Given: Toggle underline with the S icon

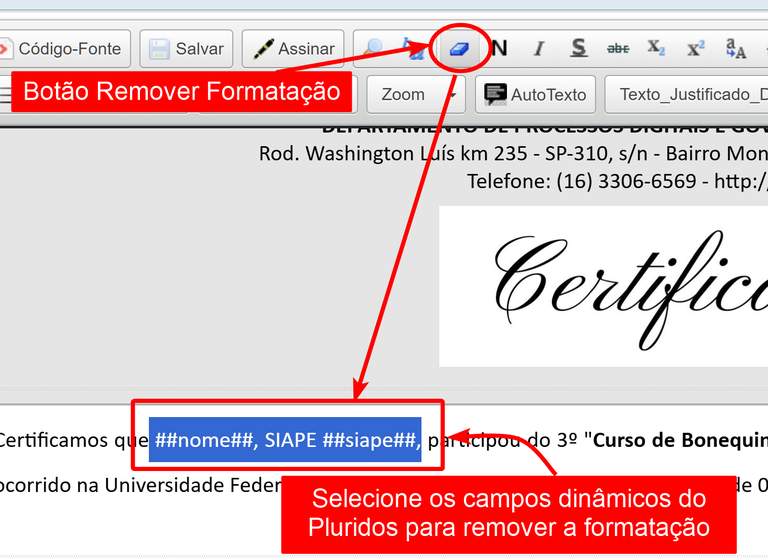Looking at the screenshot, I should pyautogui.click(x=578, y=48).
